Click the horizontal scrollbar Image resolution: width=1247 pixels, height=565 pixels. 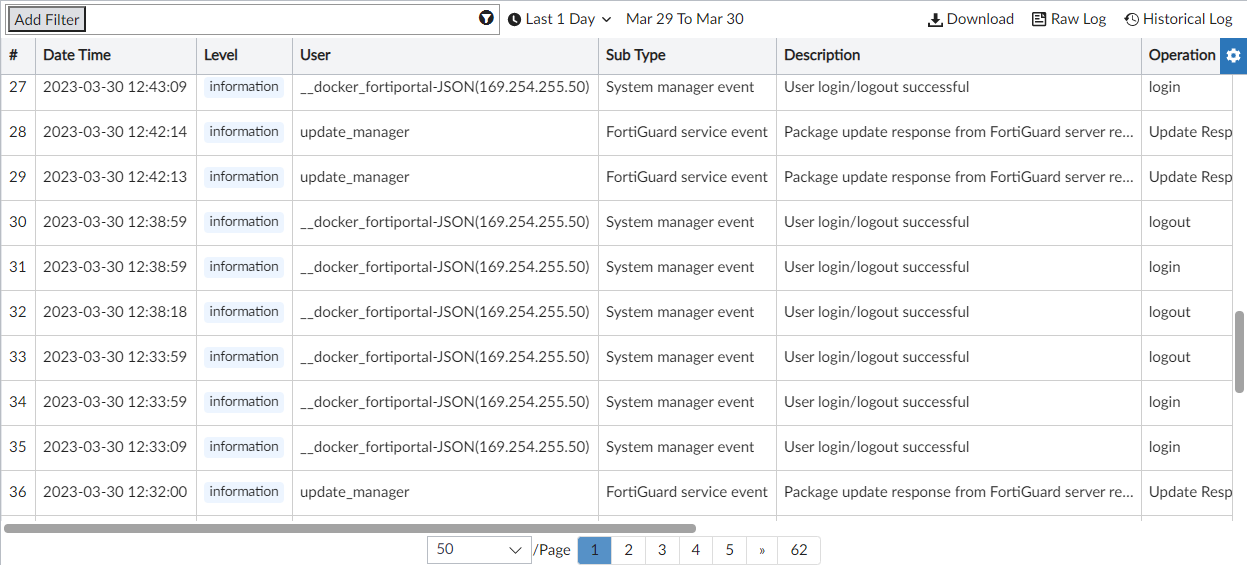click(350, 528)
